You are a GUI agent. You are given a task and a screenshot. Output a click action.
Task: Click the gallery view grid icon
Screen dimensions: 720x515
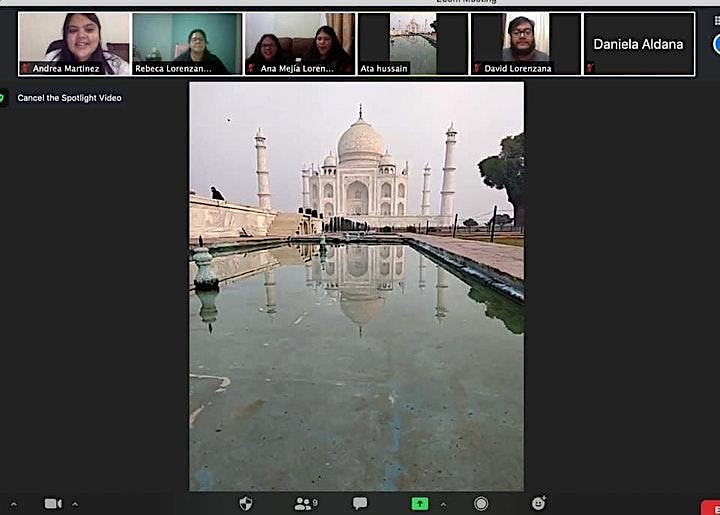click(717, 20)
